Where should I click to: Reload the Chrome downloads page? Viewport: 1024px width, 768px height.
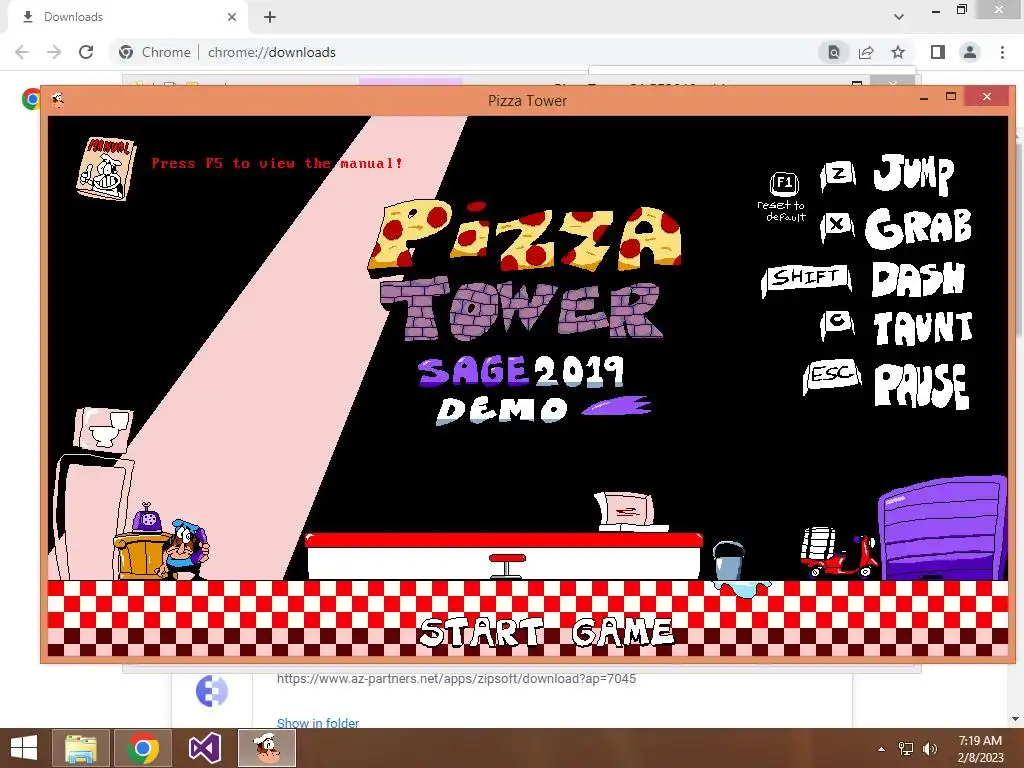(86, 52)
